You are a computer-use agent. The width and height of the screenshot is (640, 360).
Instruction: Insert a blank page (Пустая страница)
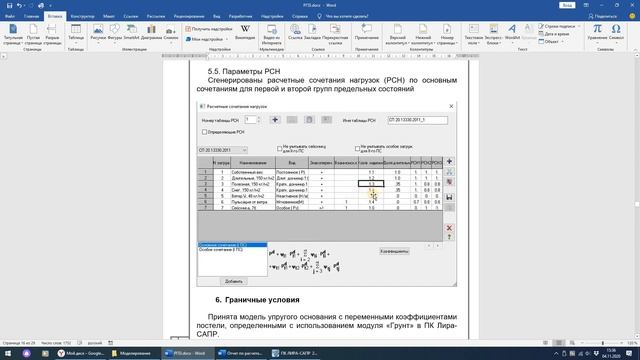[x=33, y=34]
